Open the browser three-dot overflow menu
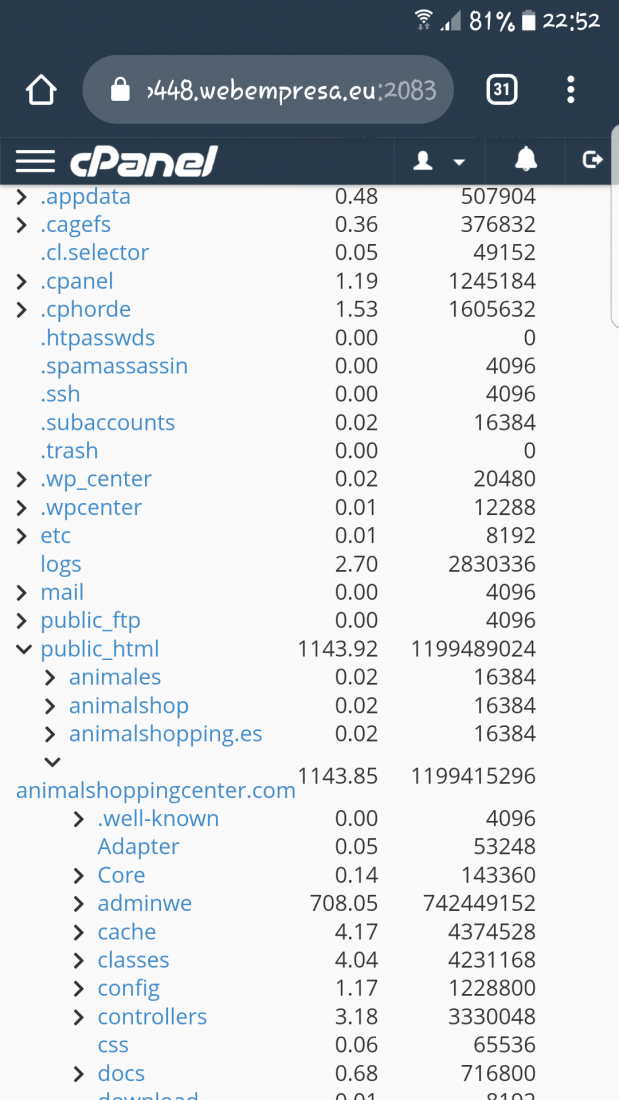619x1100 pixels. coord(571,90)
